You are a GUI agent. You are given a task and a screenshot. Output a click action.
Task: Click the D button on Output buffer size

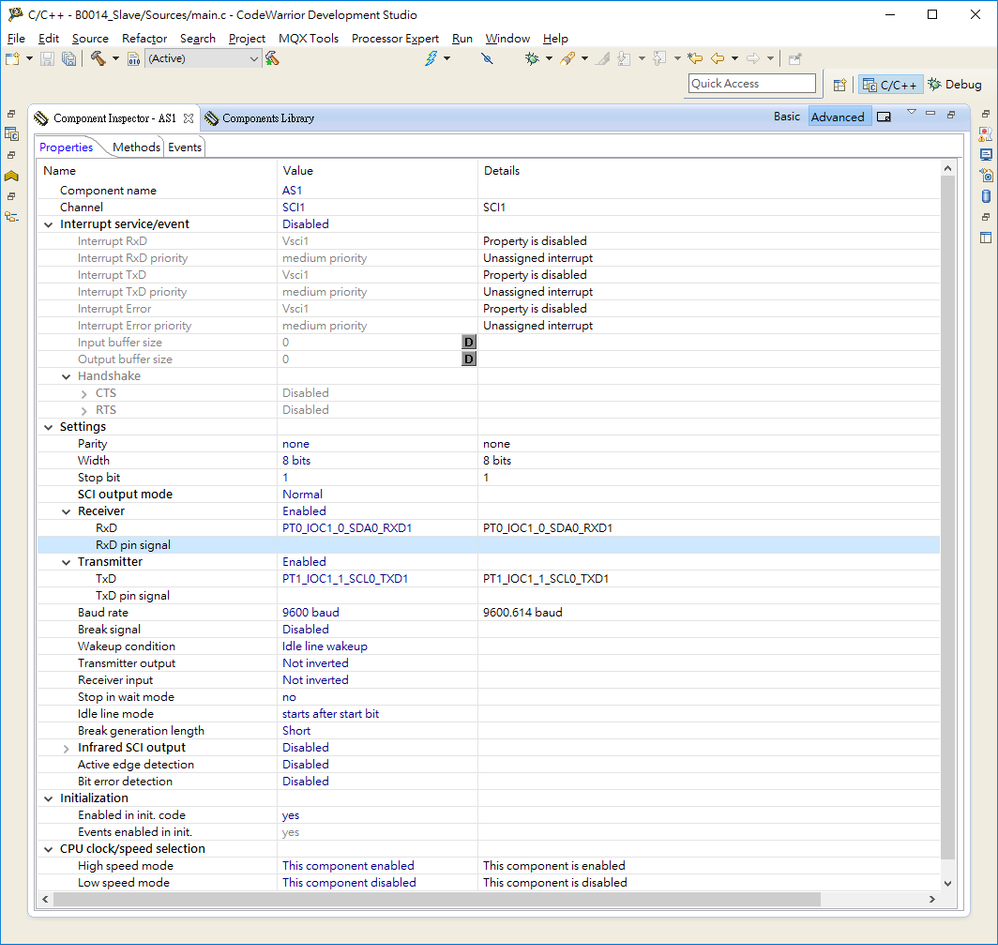(x=468, y=359)
